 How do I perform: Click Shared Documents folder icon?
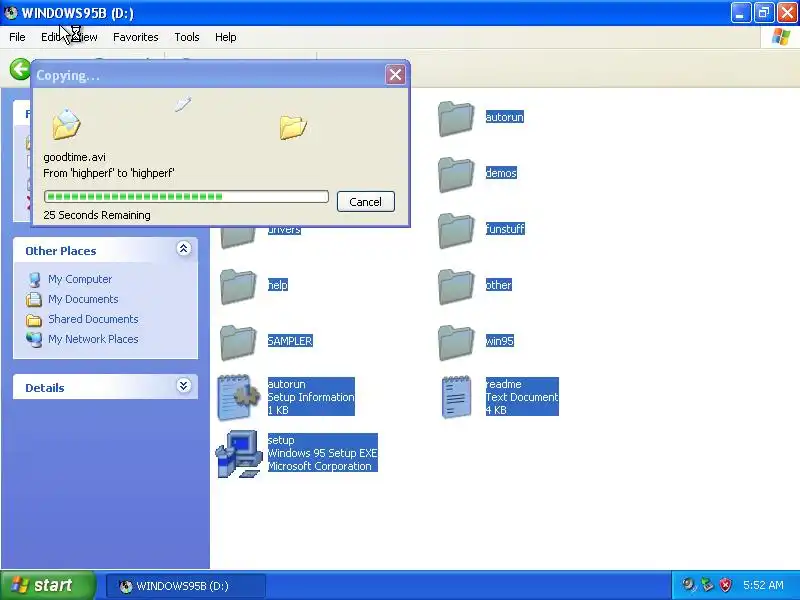coord(34,320)
